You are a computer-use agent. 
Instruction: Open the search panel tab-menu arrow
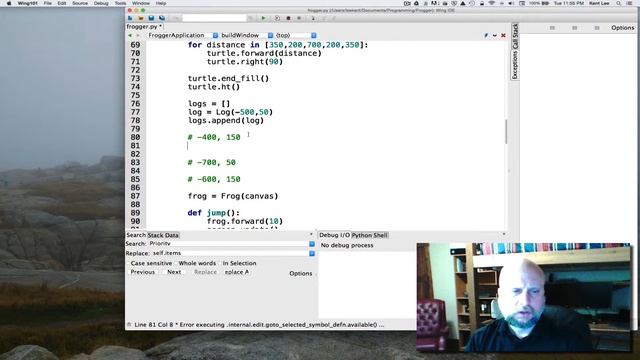click(x=311, y=234)
